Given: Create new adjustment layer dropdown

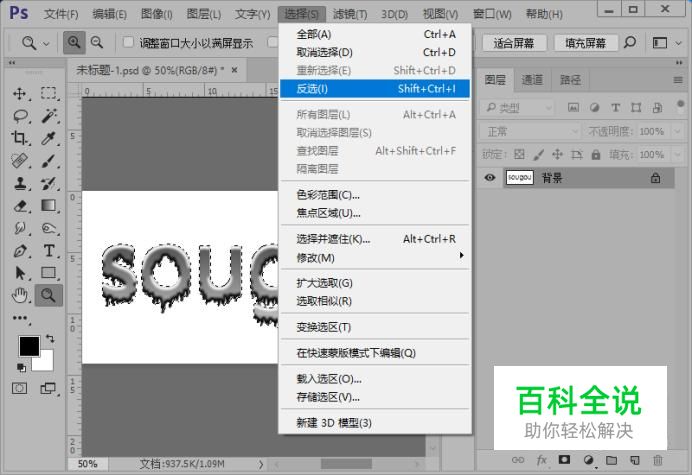Looking at the screenshot, I should pos(588,460).
